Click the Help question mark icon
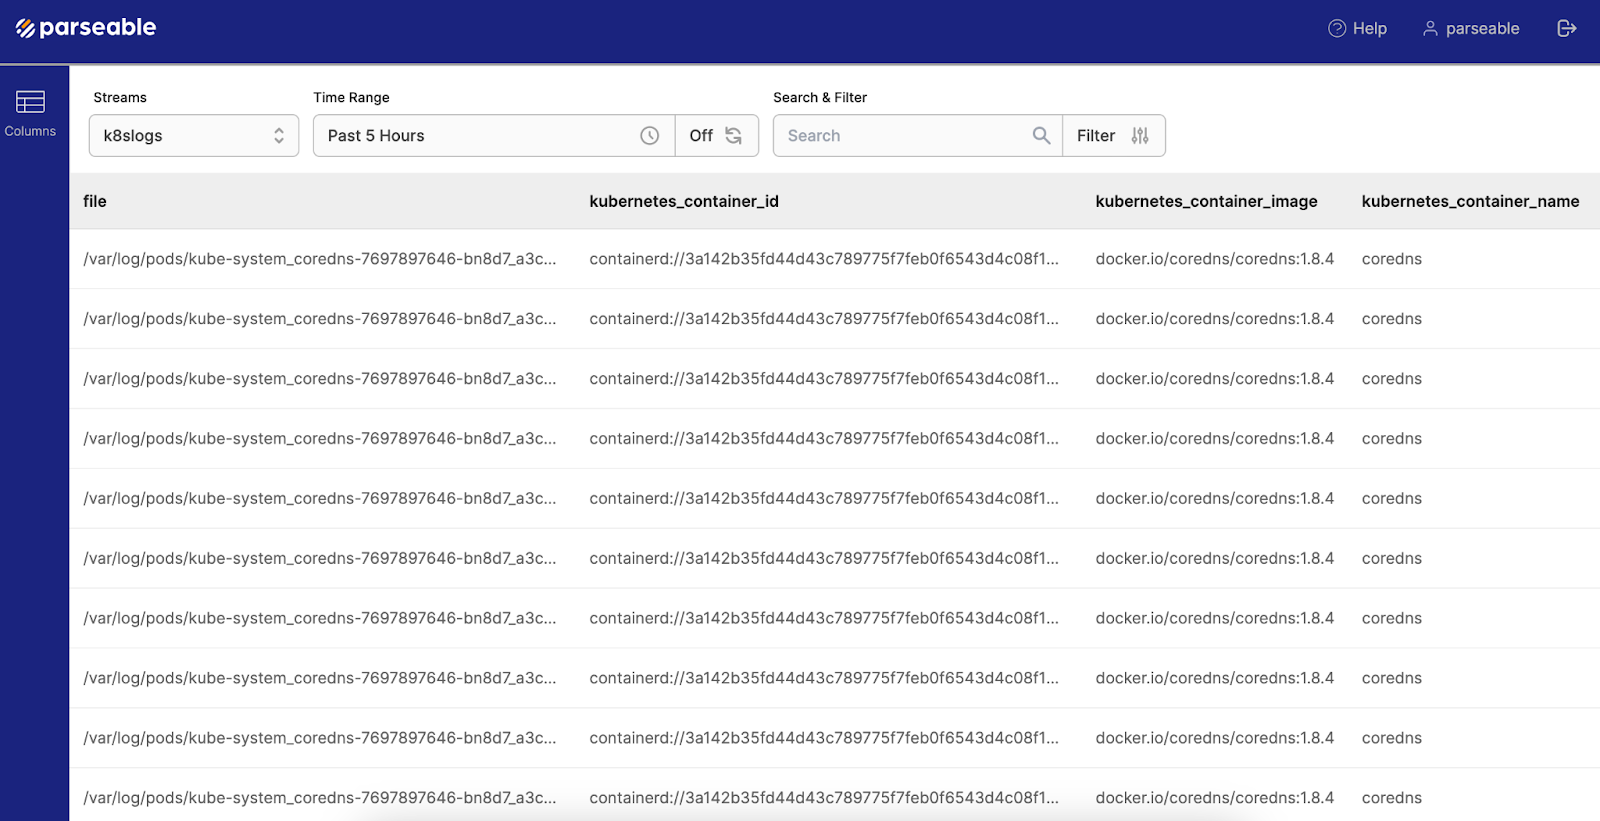Viewport: 1600px width, 821px height. 1336,29
